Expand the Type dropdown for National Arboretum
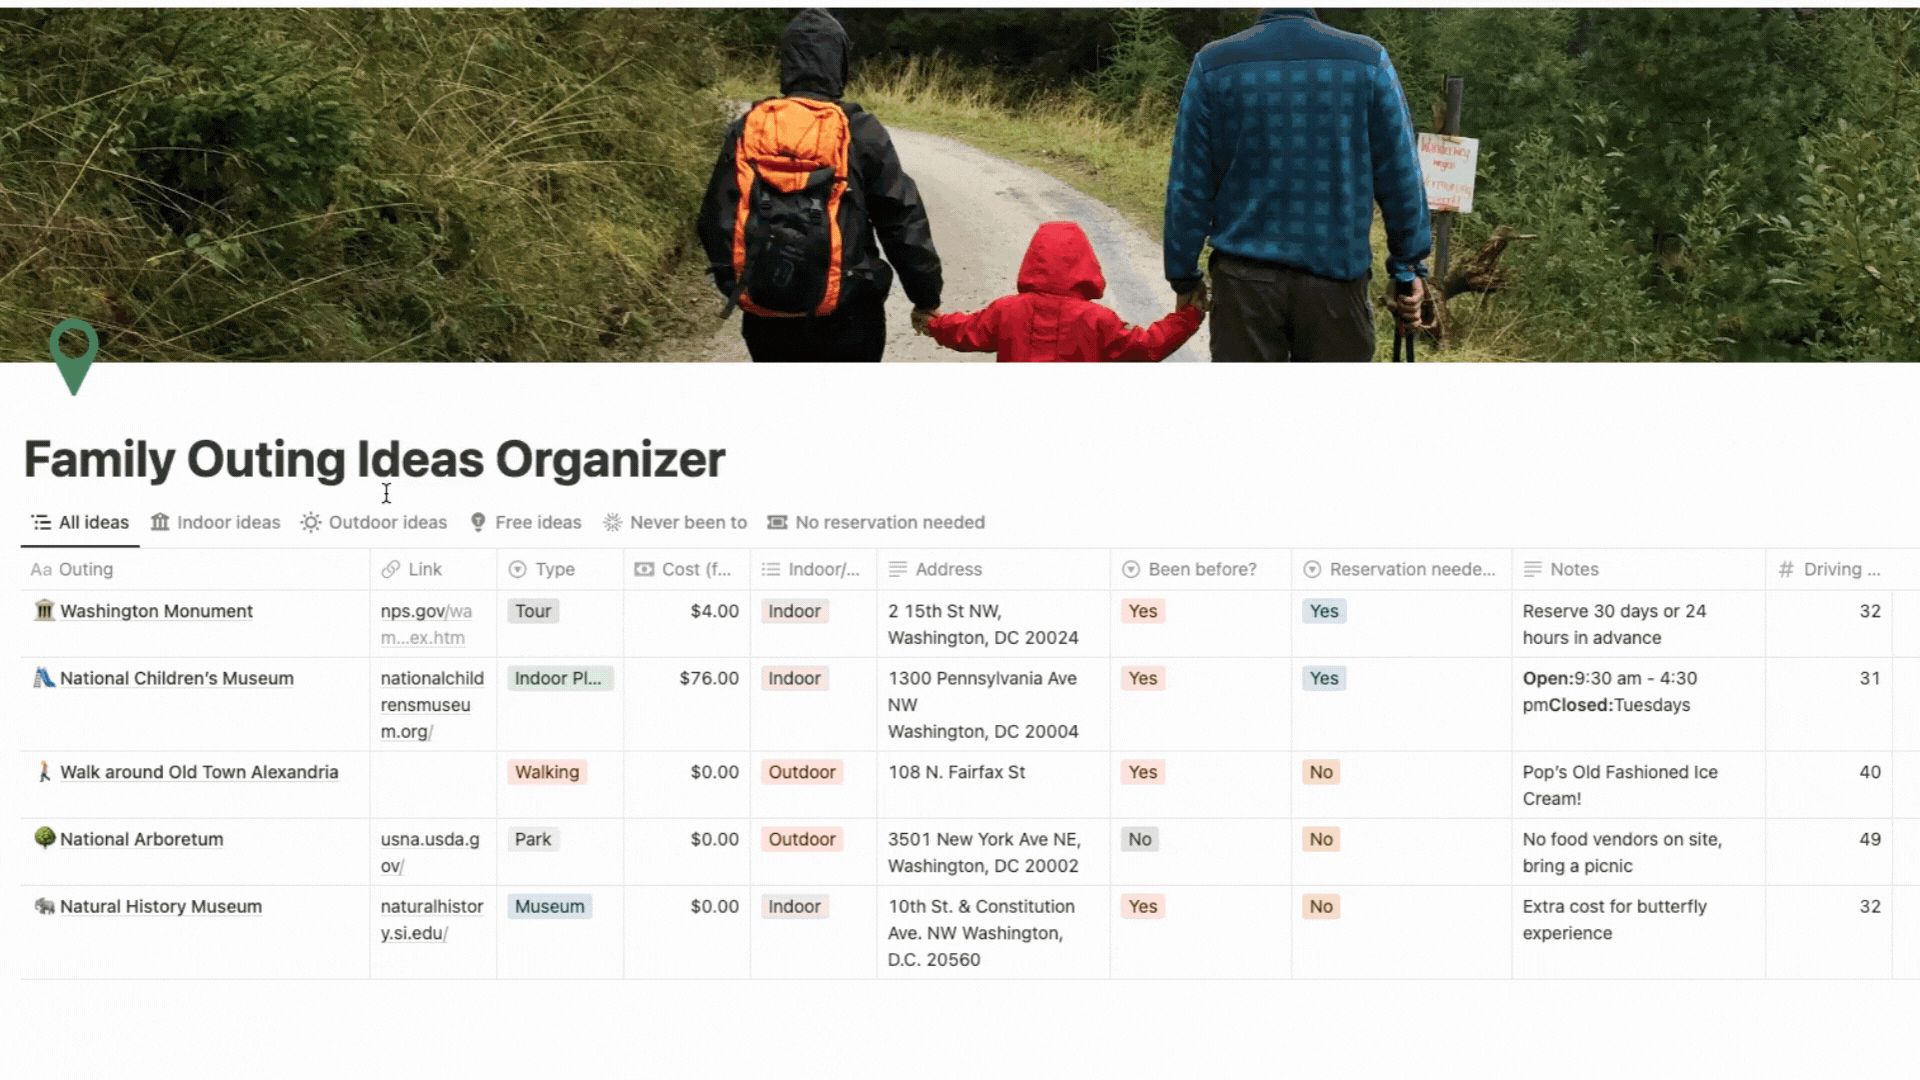 (x=533, y=839)
